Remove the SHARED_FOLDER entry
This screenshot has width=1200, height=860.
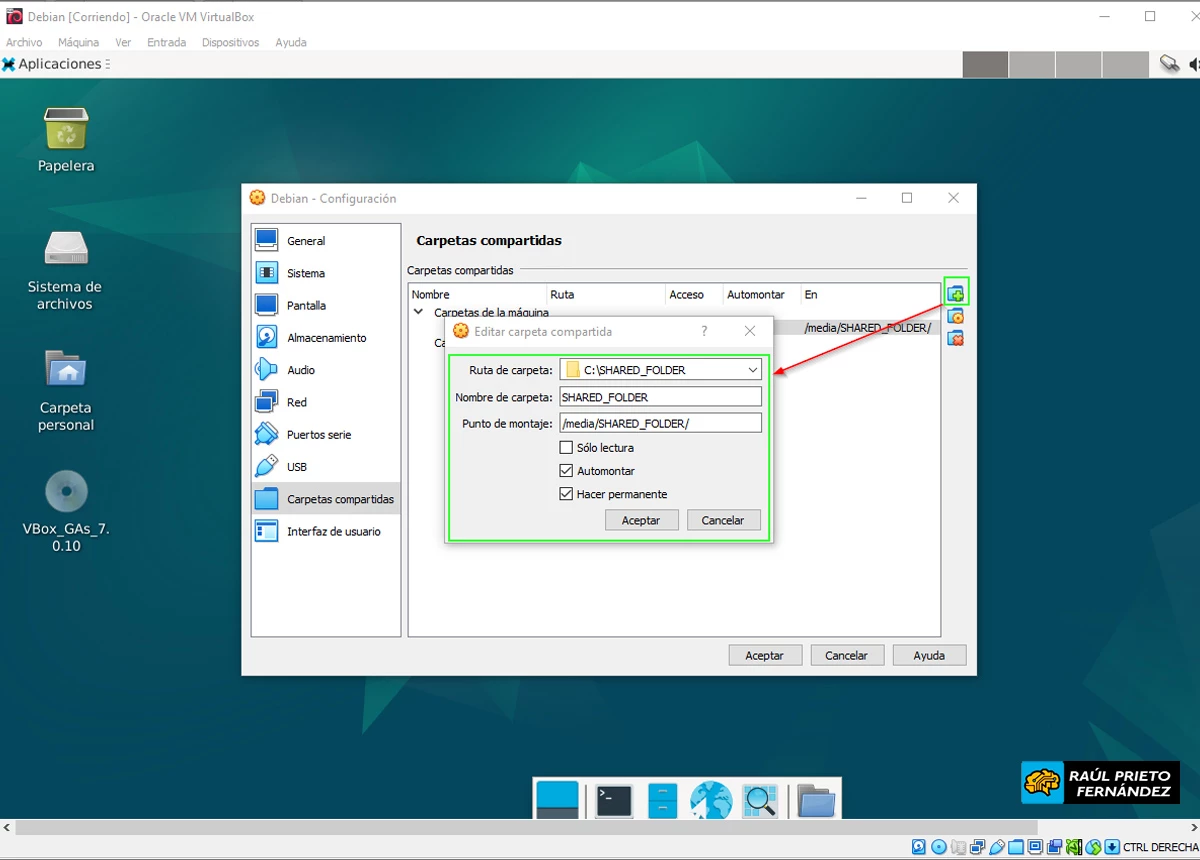955,338
